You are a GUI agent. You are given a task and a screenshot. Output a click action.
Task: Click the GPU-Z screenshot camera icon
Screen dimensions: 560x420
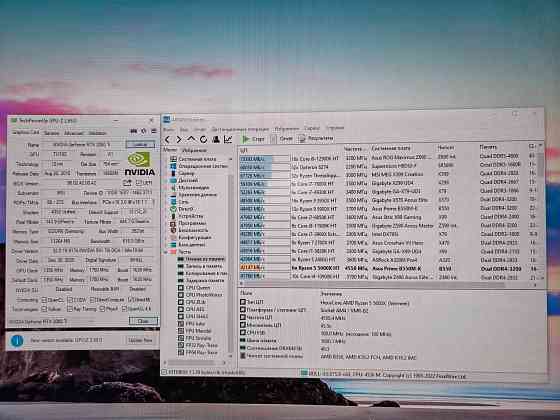[x=134, y=131]
